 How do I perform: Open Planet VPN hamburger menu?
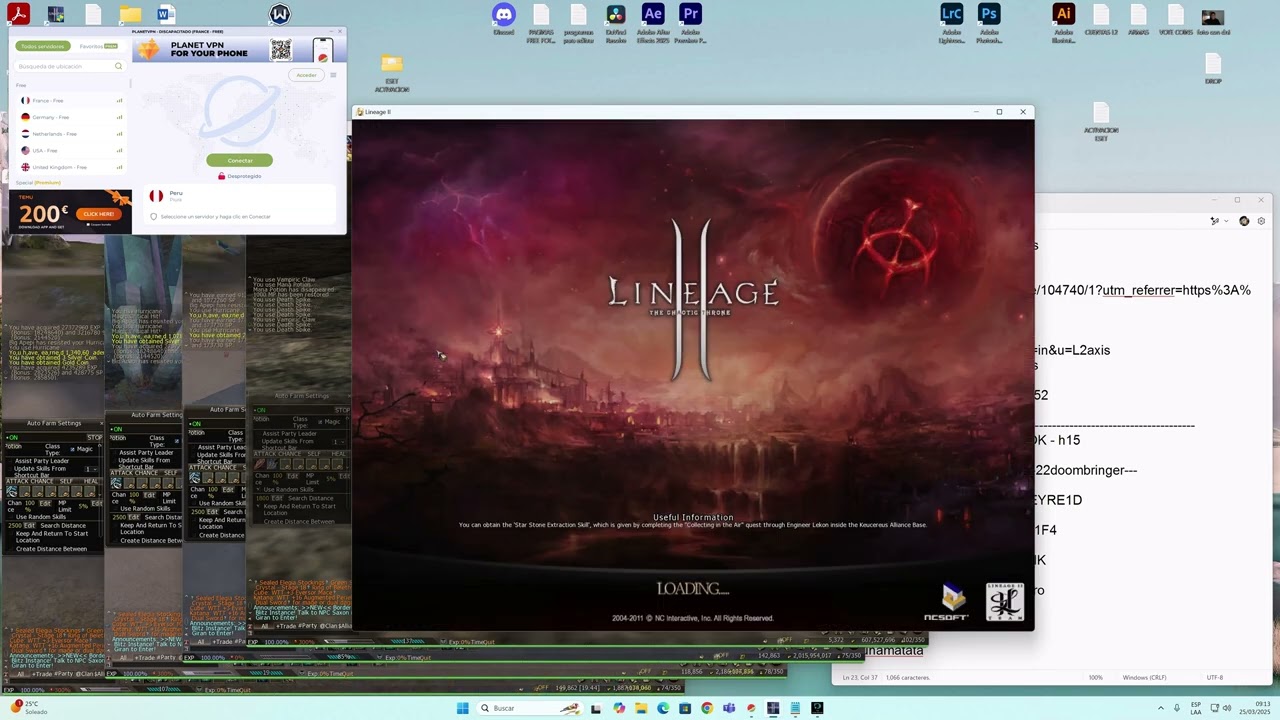(x=333, y=75)
